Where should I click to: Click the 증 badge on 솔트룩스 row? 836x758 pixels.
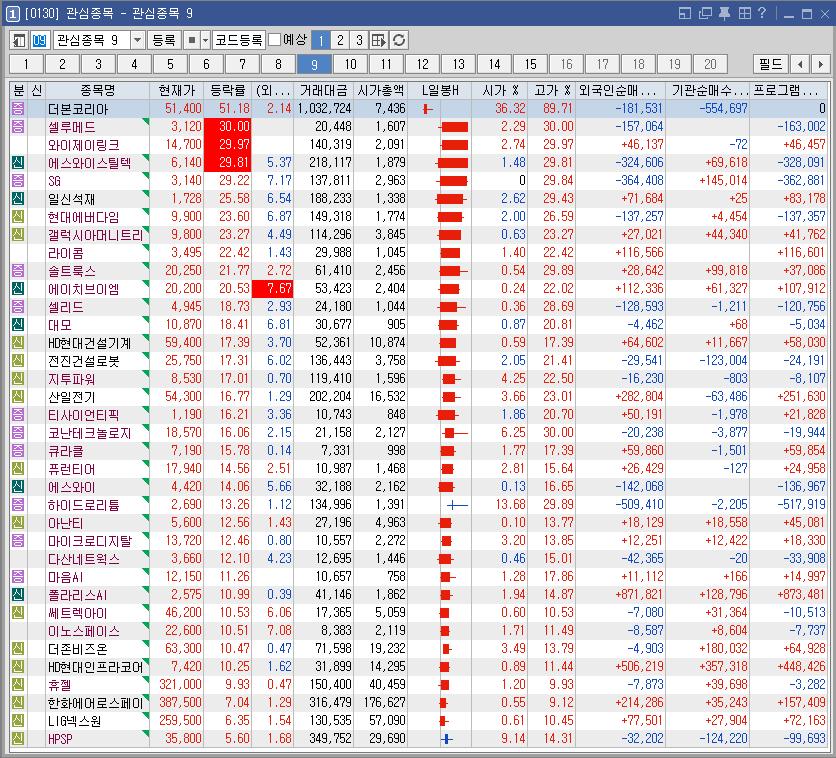pyautogui.click(x=18, y=271)
